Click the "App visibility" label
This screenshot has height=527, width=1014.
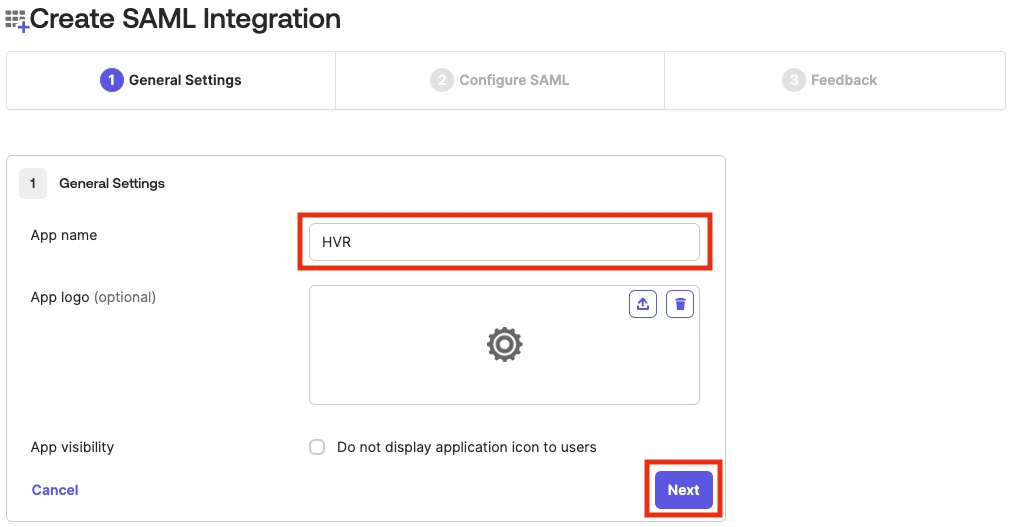click(72, 447)
